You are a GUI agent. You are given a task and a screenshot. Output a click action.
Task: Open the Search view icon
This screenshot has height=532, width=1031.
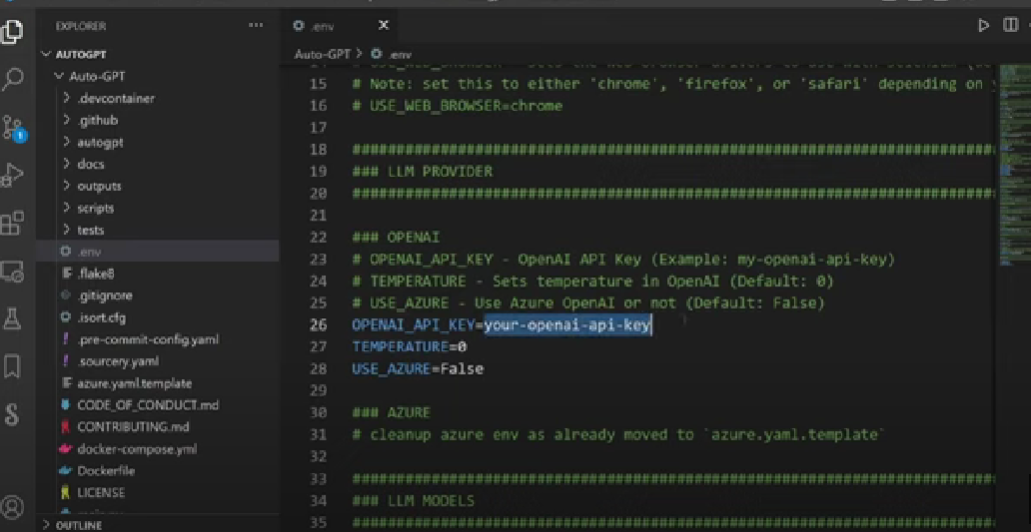pyautogui.click(x=12, y=80)
